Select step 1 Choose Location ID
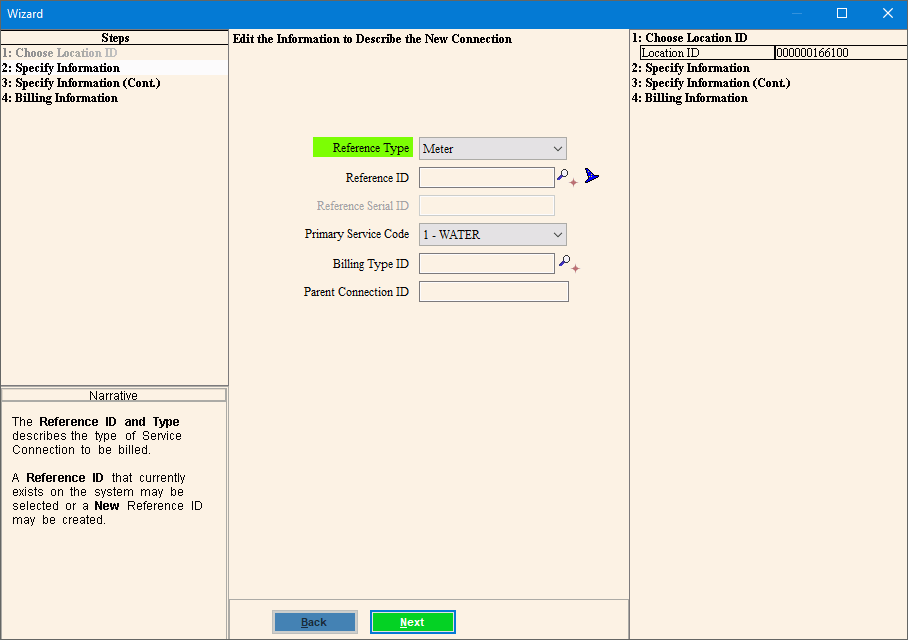The width and height of the screenshot is (908, 640). pos(59,53)
